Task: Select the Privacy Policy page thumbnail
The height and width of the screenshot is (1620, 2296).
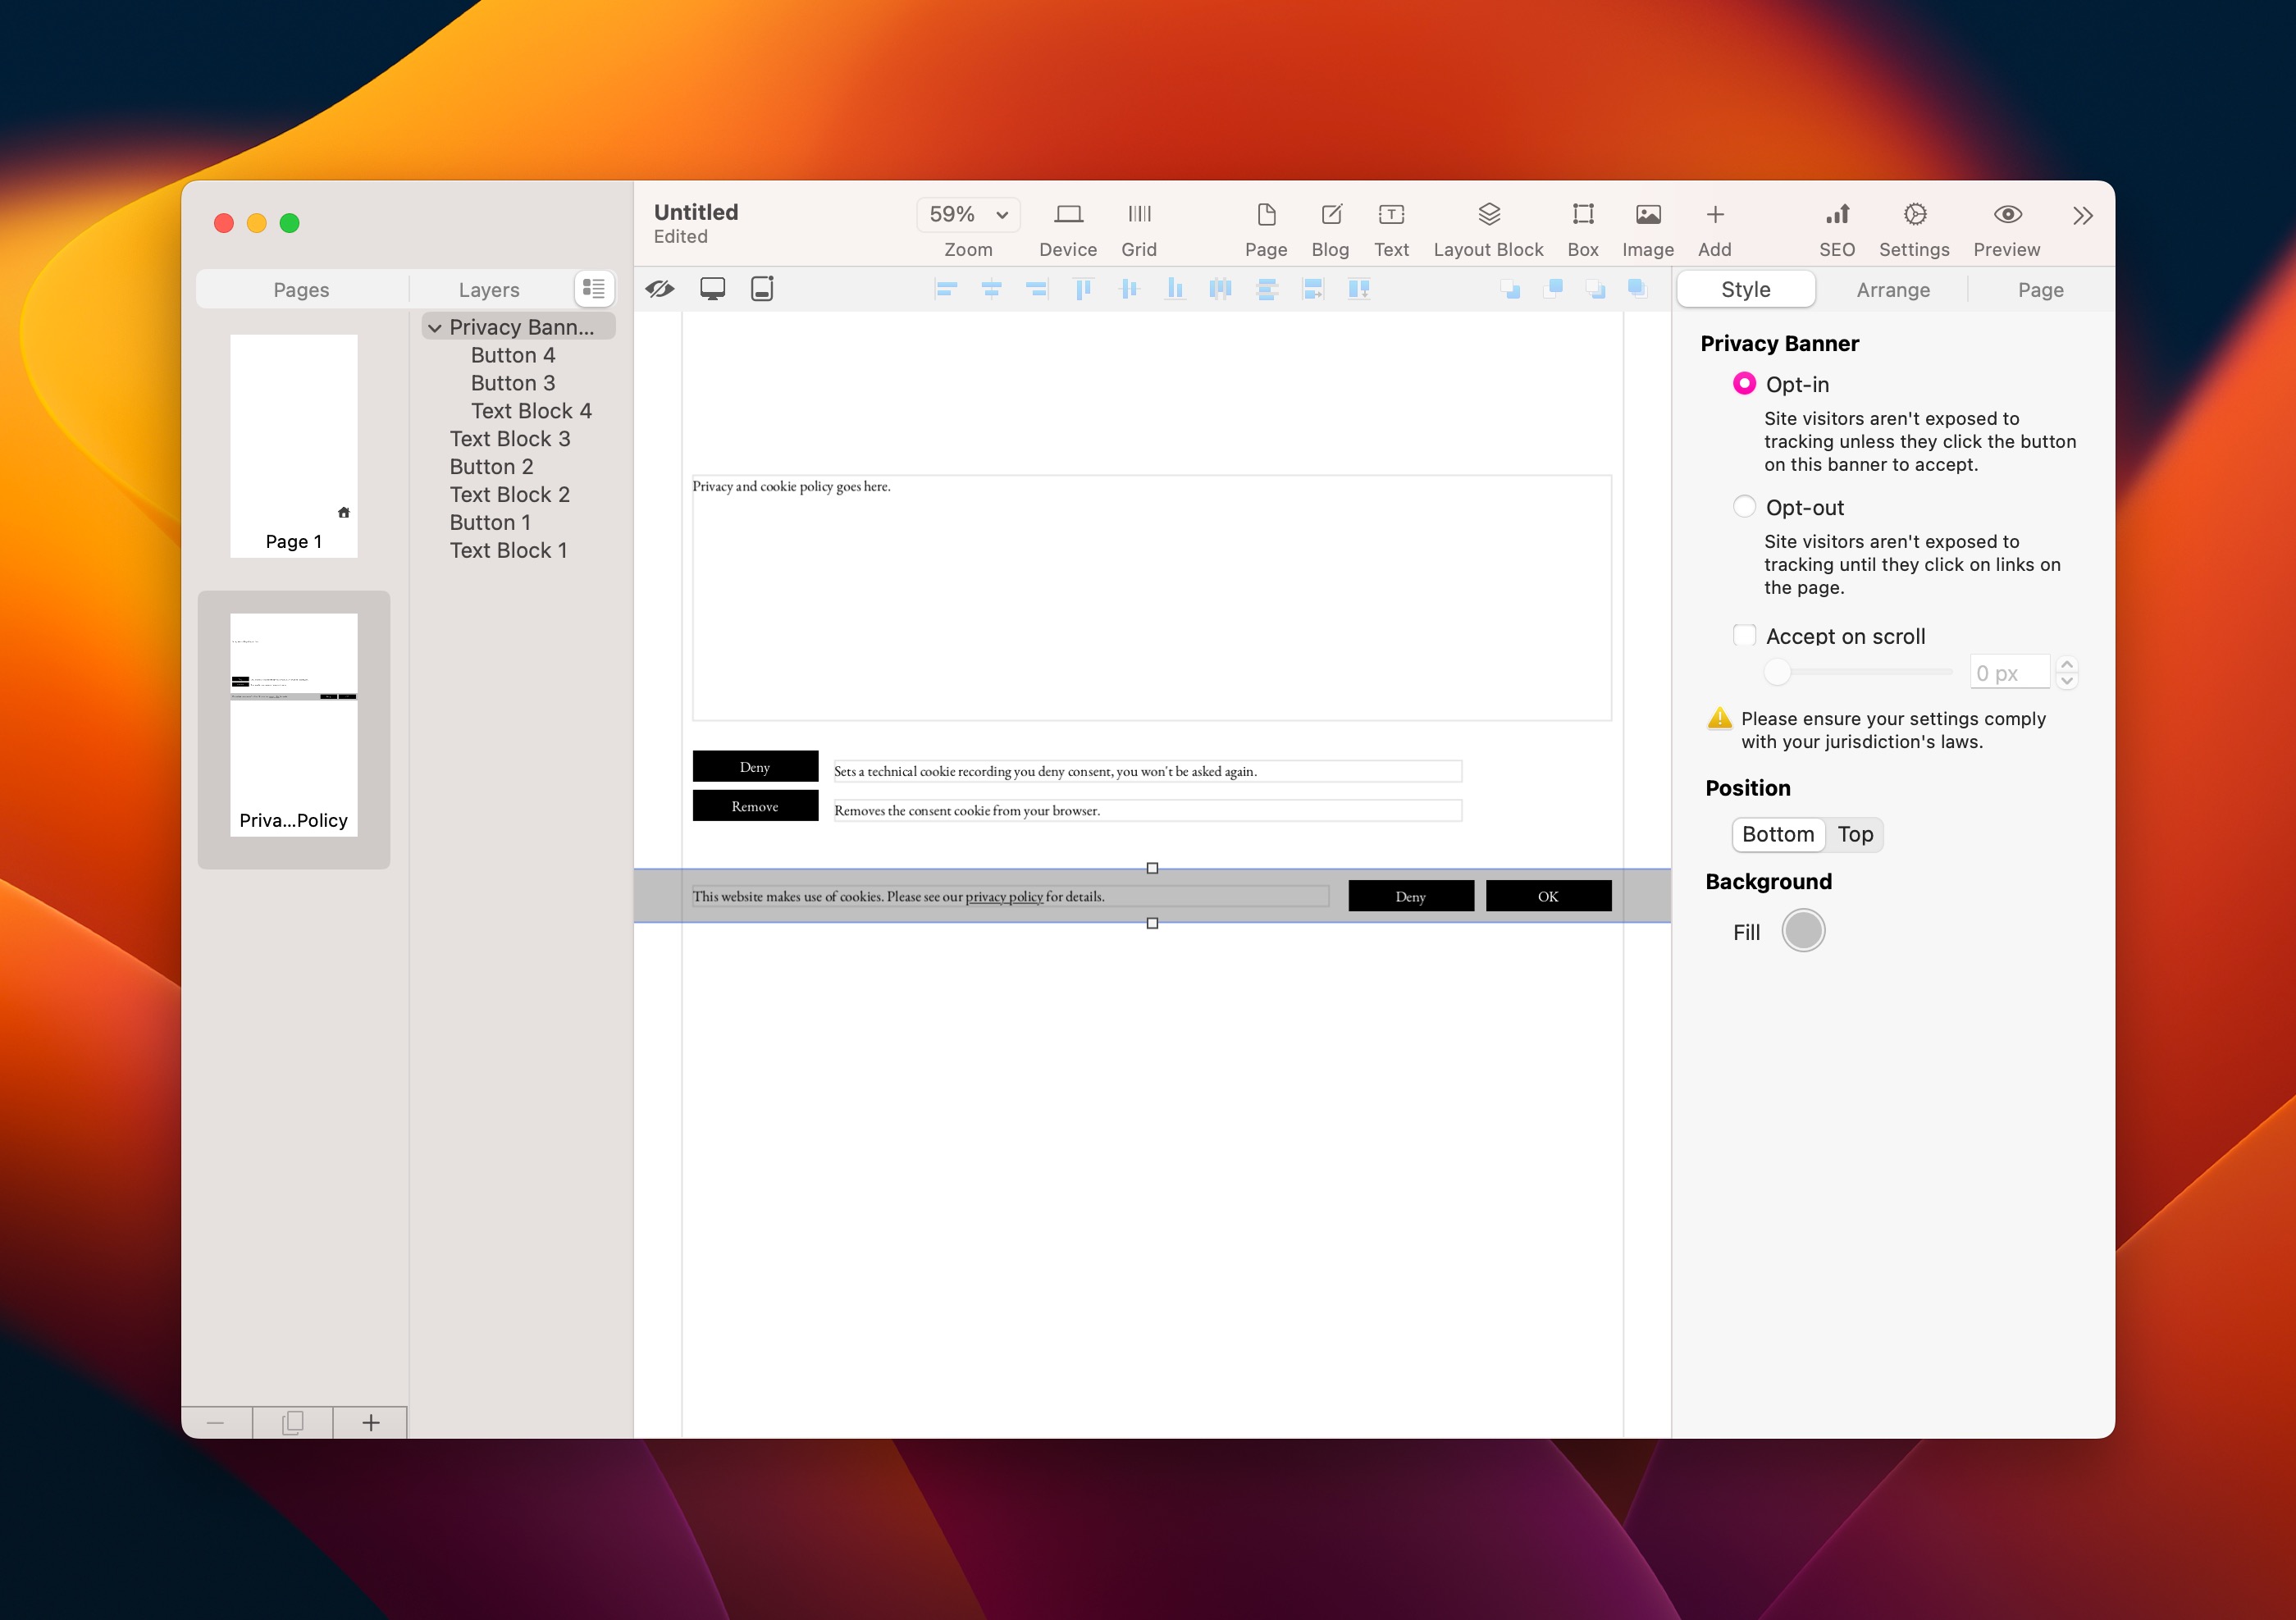Action: (x=293, y=724)
